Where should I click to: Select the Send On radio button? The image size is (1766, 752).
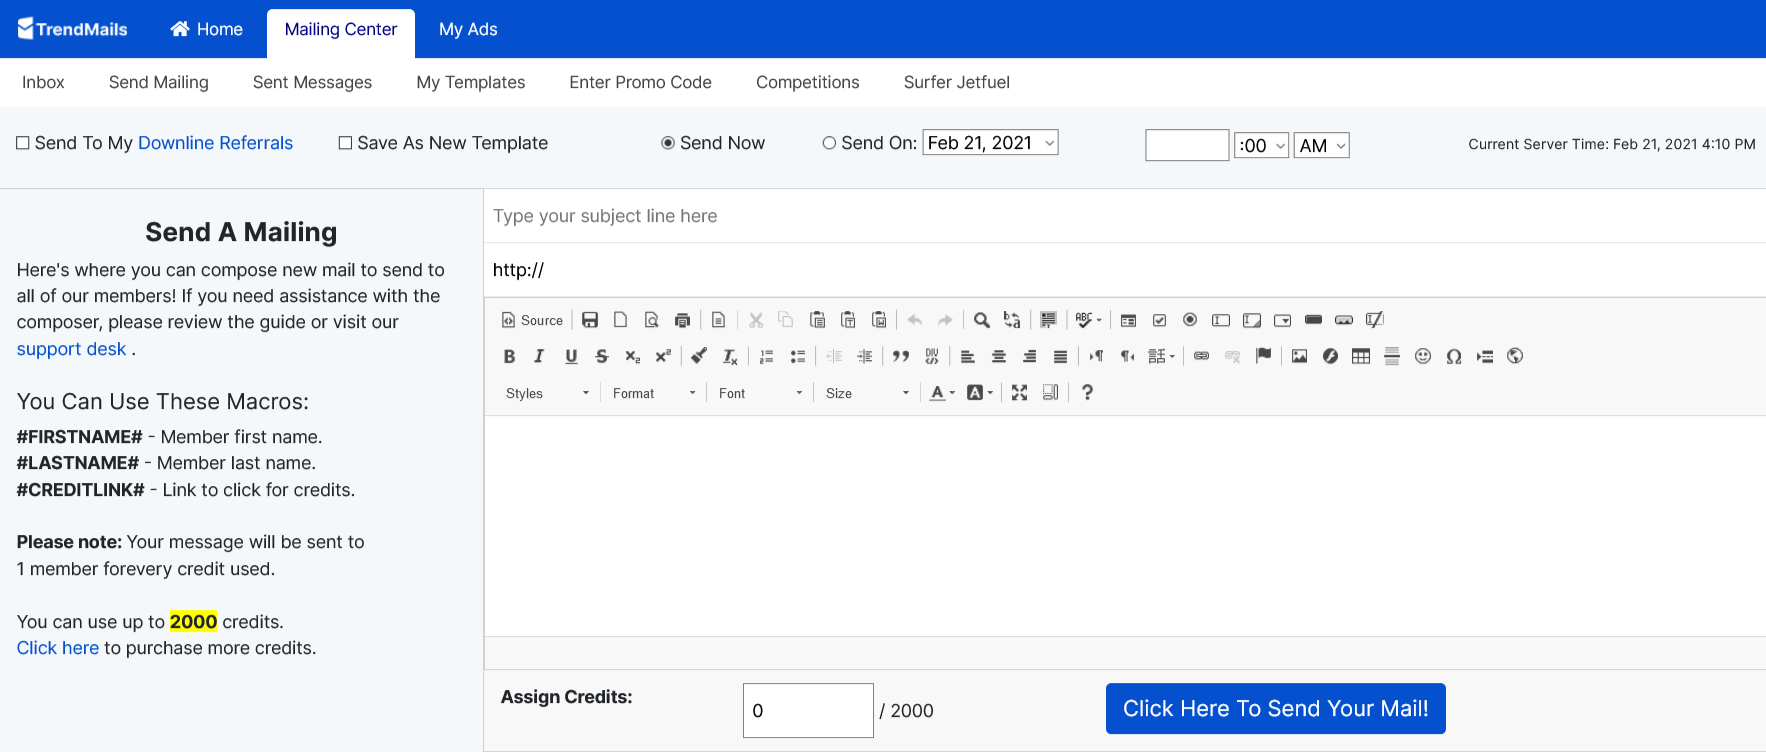(x=829, y=143)
